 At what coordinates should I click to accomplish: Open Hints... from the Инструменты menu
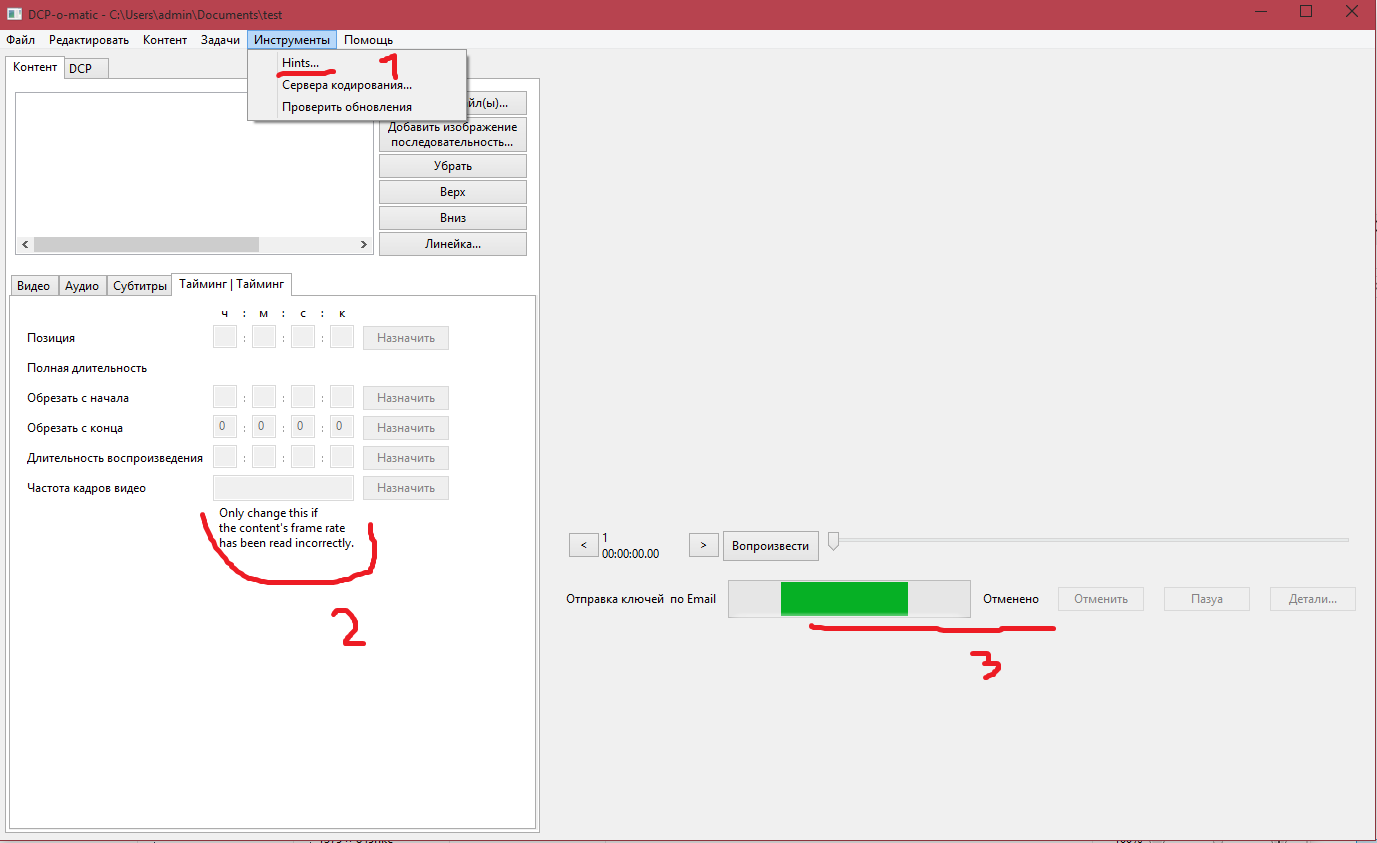click(300, 63)
